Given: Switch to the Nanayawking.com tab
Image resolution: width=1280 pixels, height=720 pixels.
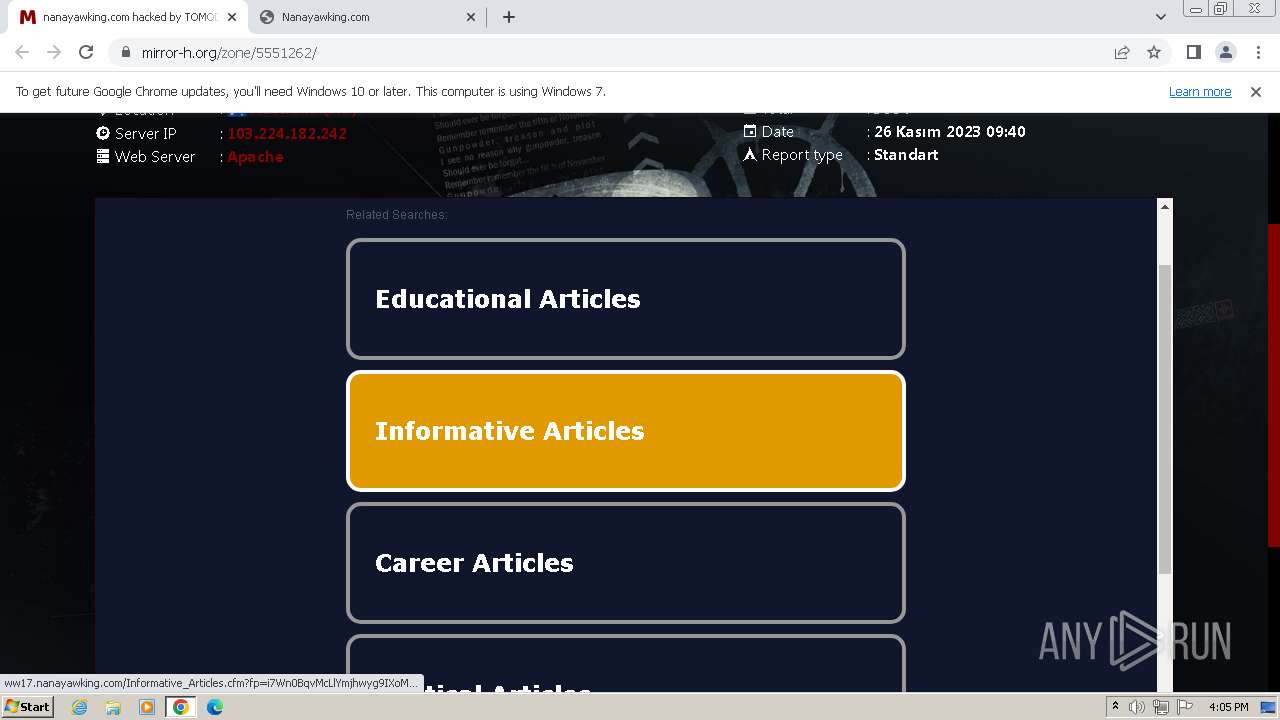Looking at the screenshot, I should (366, 17).
